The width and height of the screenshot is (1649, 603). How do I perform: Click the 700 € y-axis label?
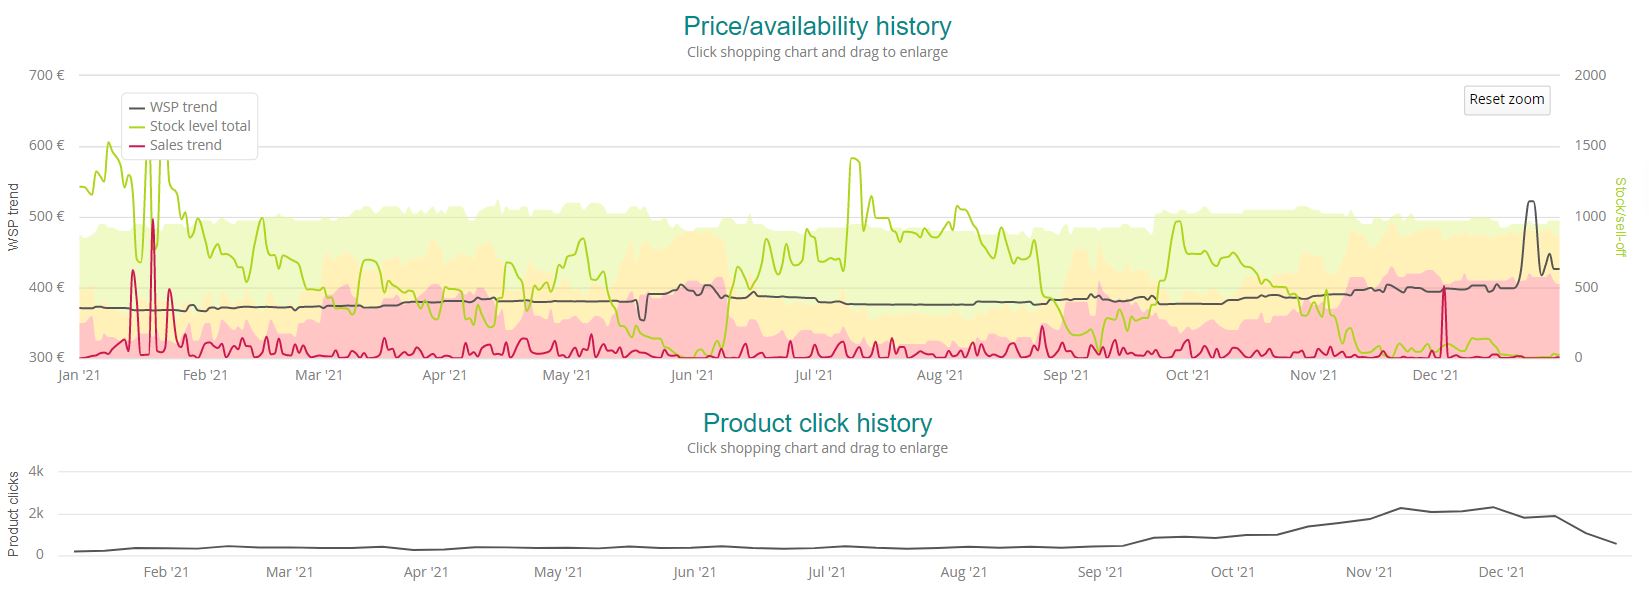(47, 75)
